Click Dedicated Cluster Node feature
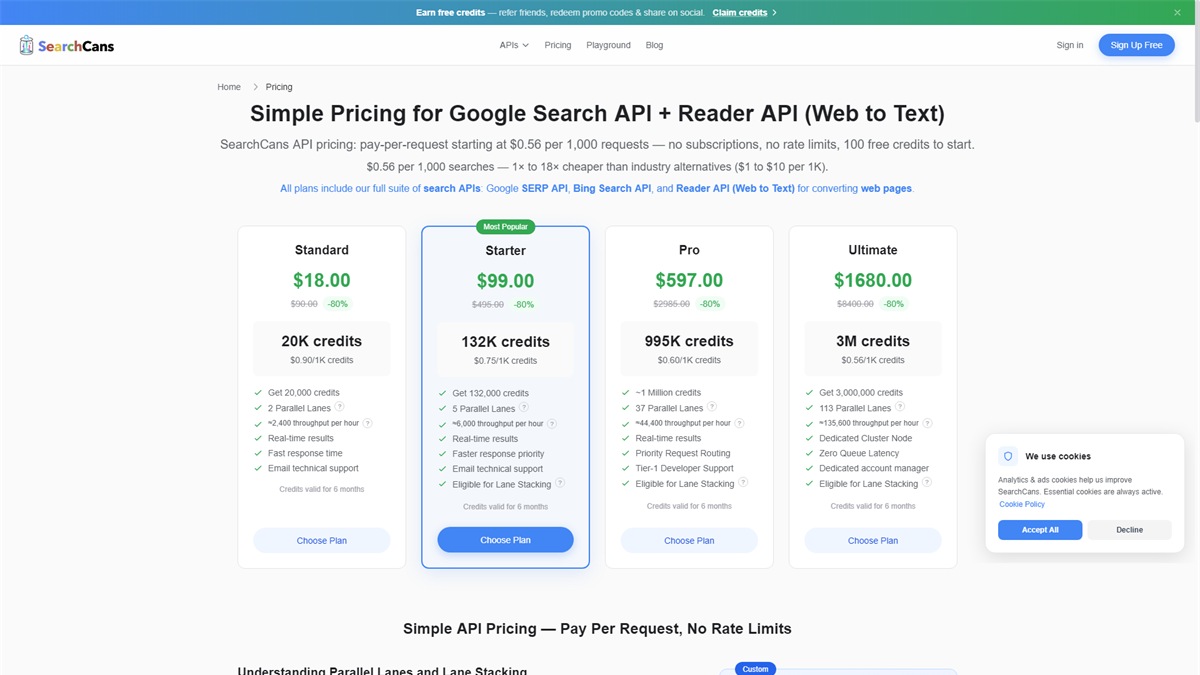Image resolution: width=1200 pixels, height=675 pixels. [x=866, y=438]
